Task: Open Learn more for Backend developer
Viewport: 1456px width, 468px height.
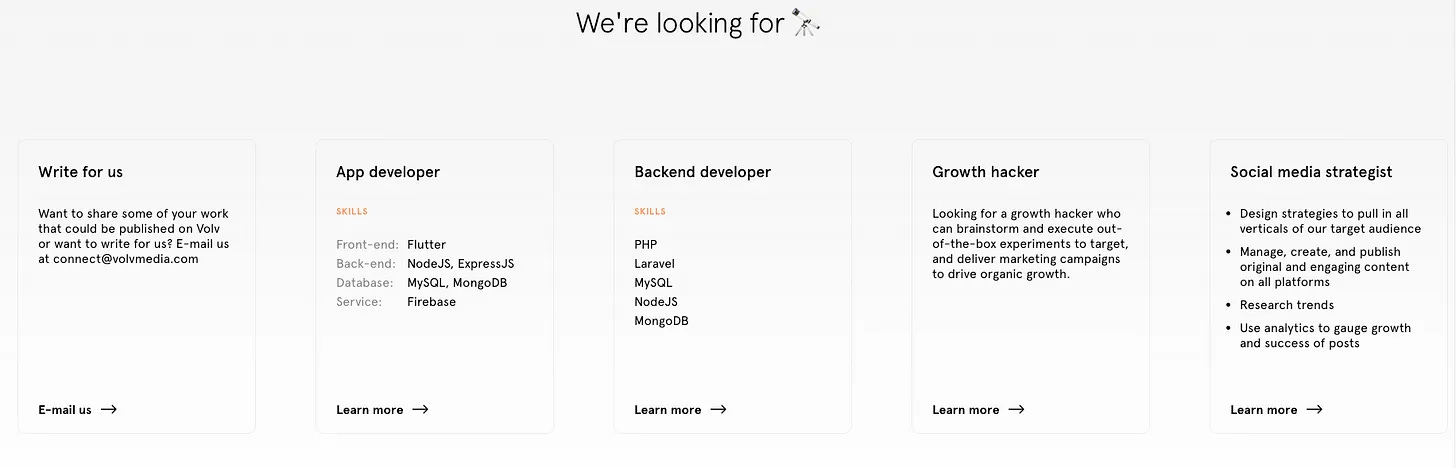Action: 680,410
